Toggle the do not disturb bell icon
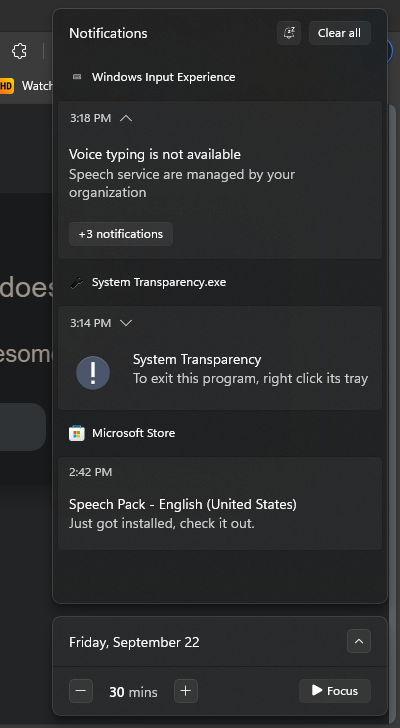 [289, 33]
